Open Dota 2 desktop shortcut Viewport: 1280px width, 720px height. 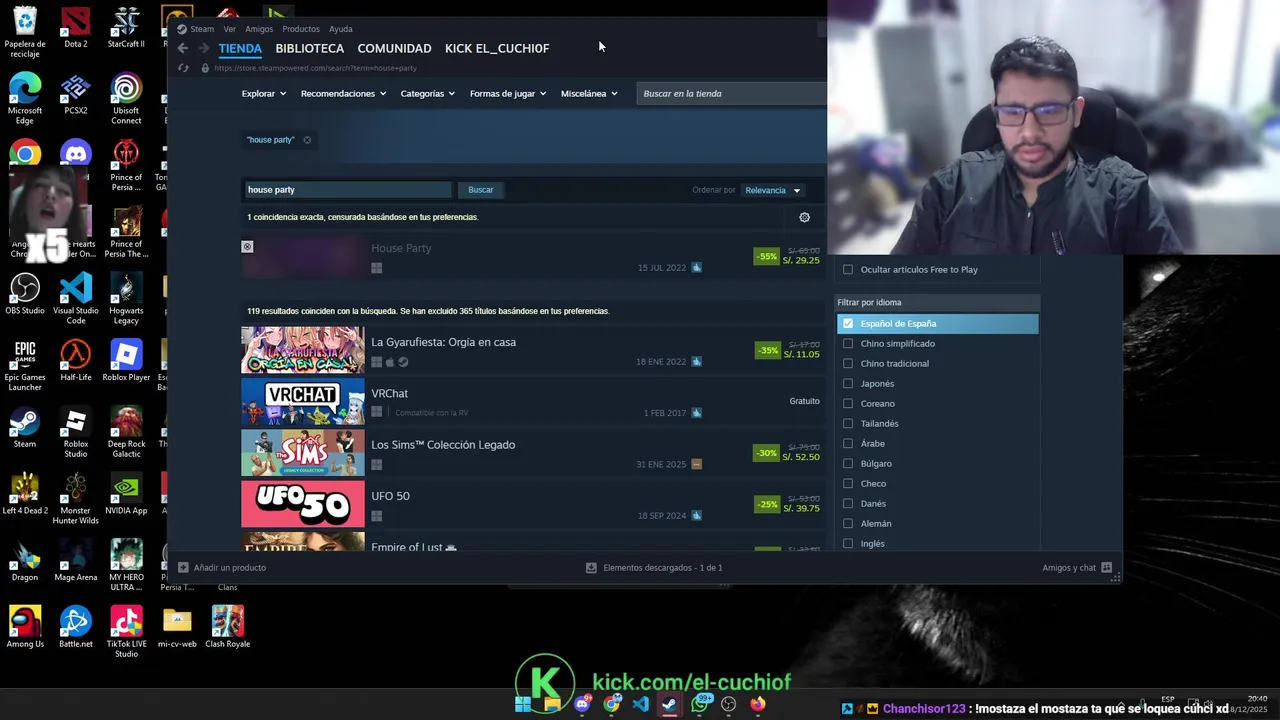click(x=76, y=28)
